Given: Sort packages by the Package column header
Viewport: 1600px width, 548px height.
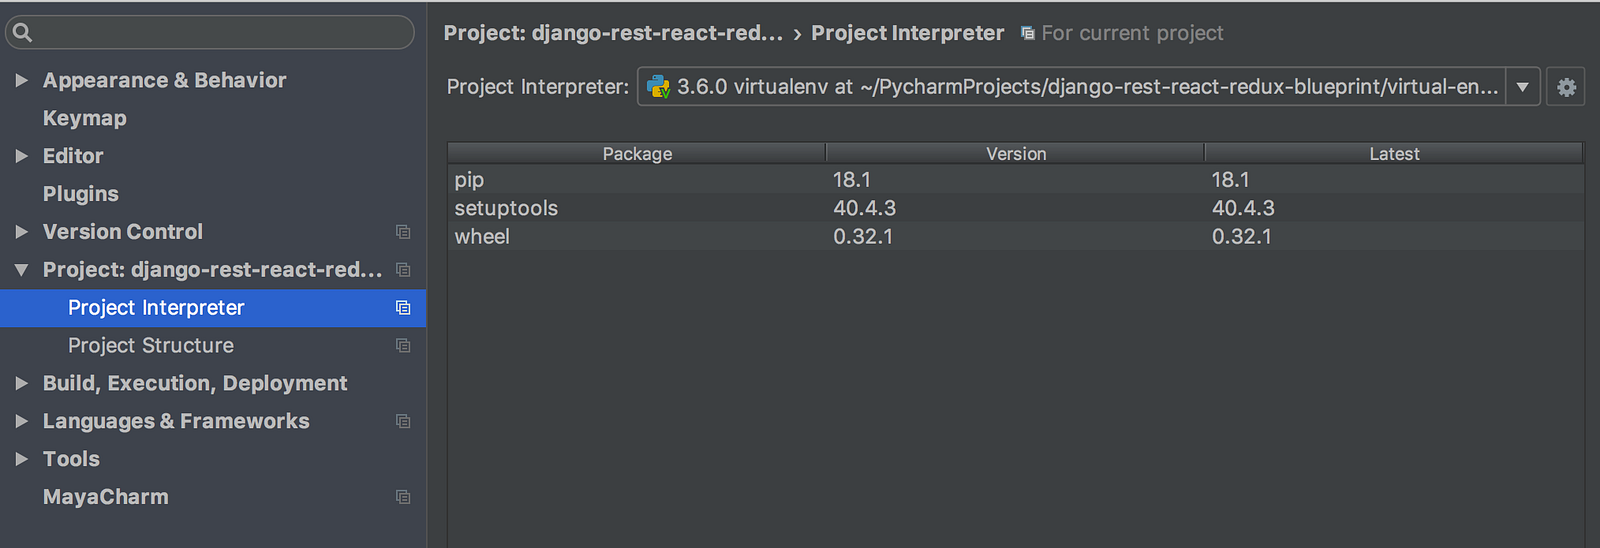Looking at the screenshot, I should point(637,154).
